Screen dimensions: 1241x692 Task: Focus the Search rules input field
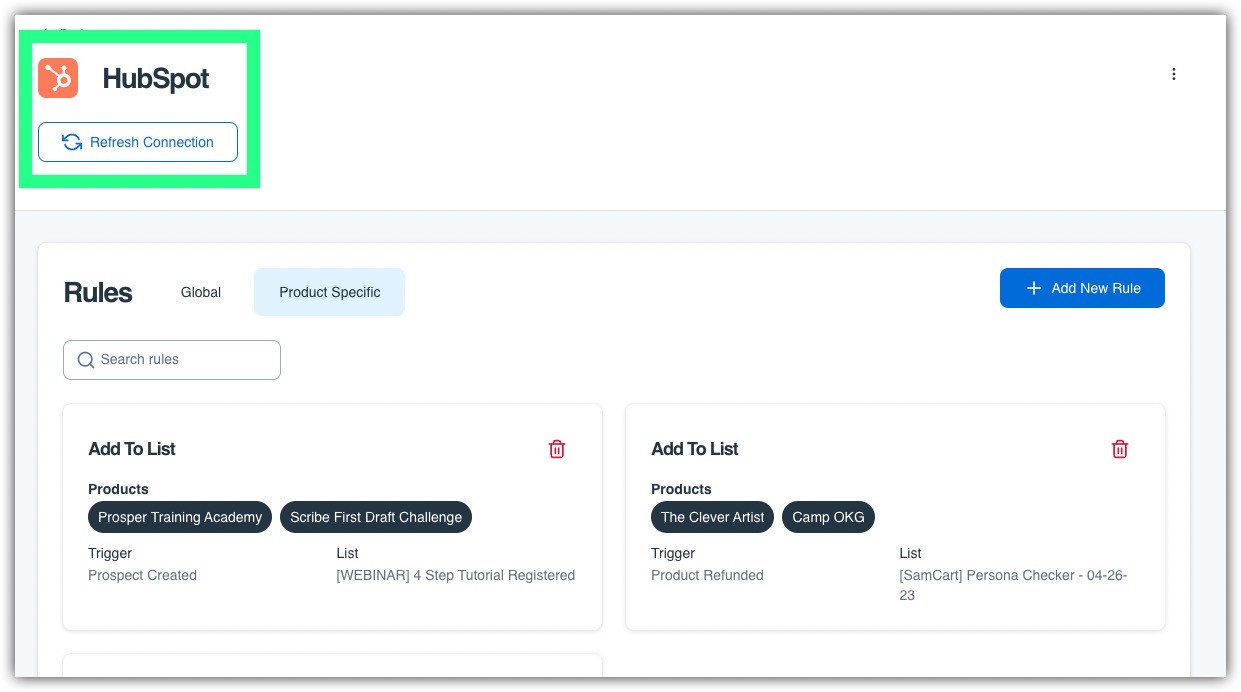point(172,360)
